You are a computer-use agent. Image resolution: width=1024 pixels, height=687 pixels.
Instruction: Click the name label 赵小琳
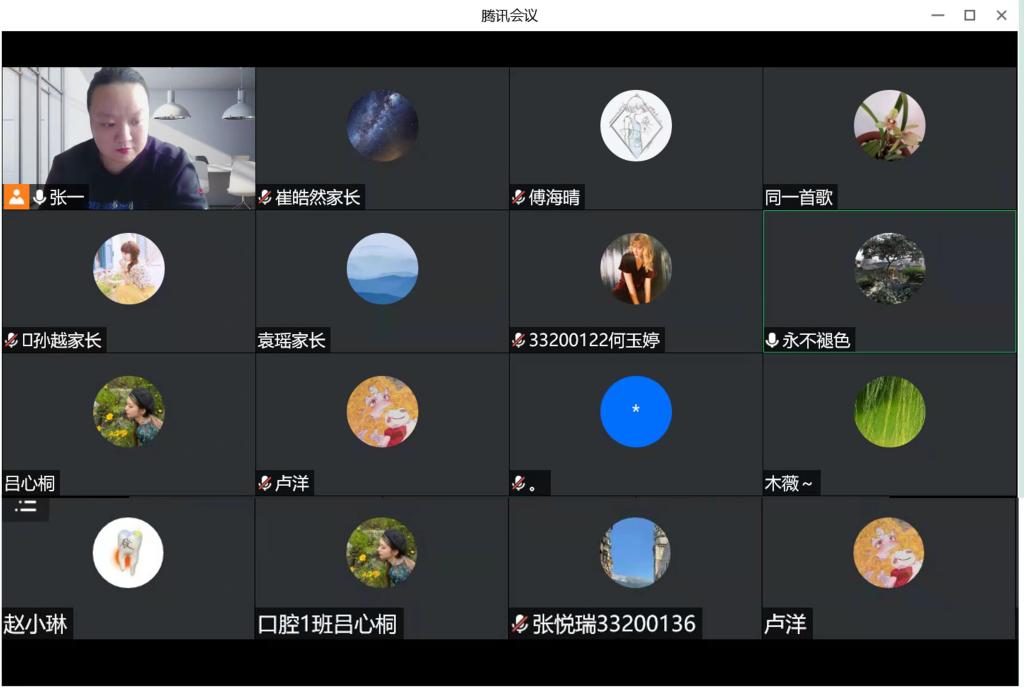(35, 624)
